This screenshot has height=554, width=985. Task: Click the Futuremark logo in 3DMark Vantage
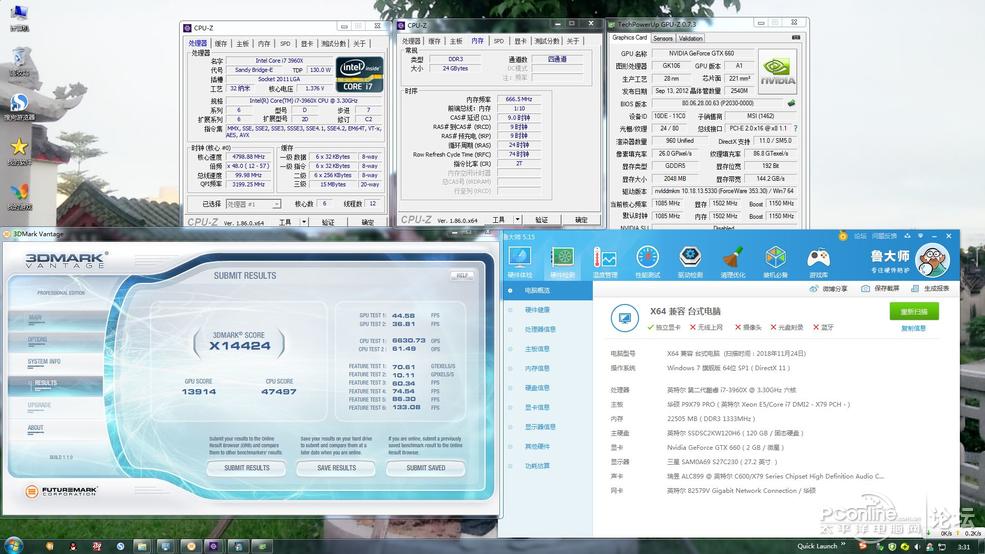61,491
